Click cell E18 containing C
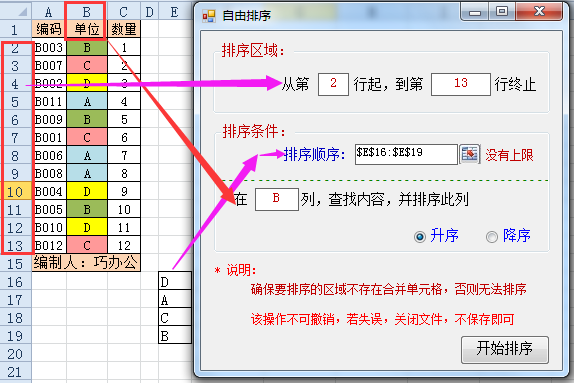The height and width of the screenshot is (383, 574). click(175, 317)
